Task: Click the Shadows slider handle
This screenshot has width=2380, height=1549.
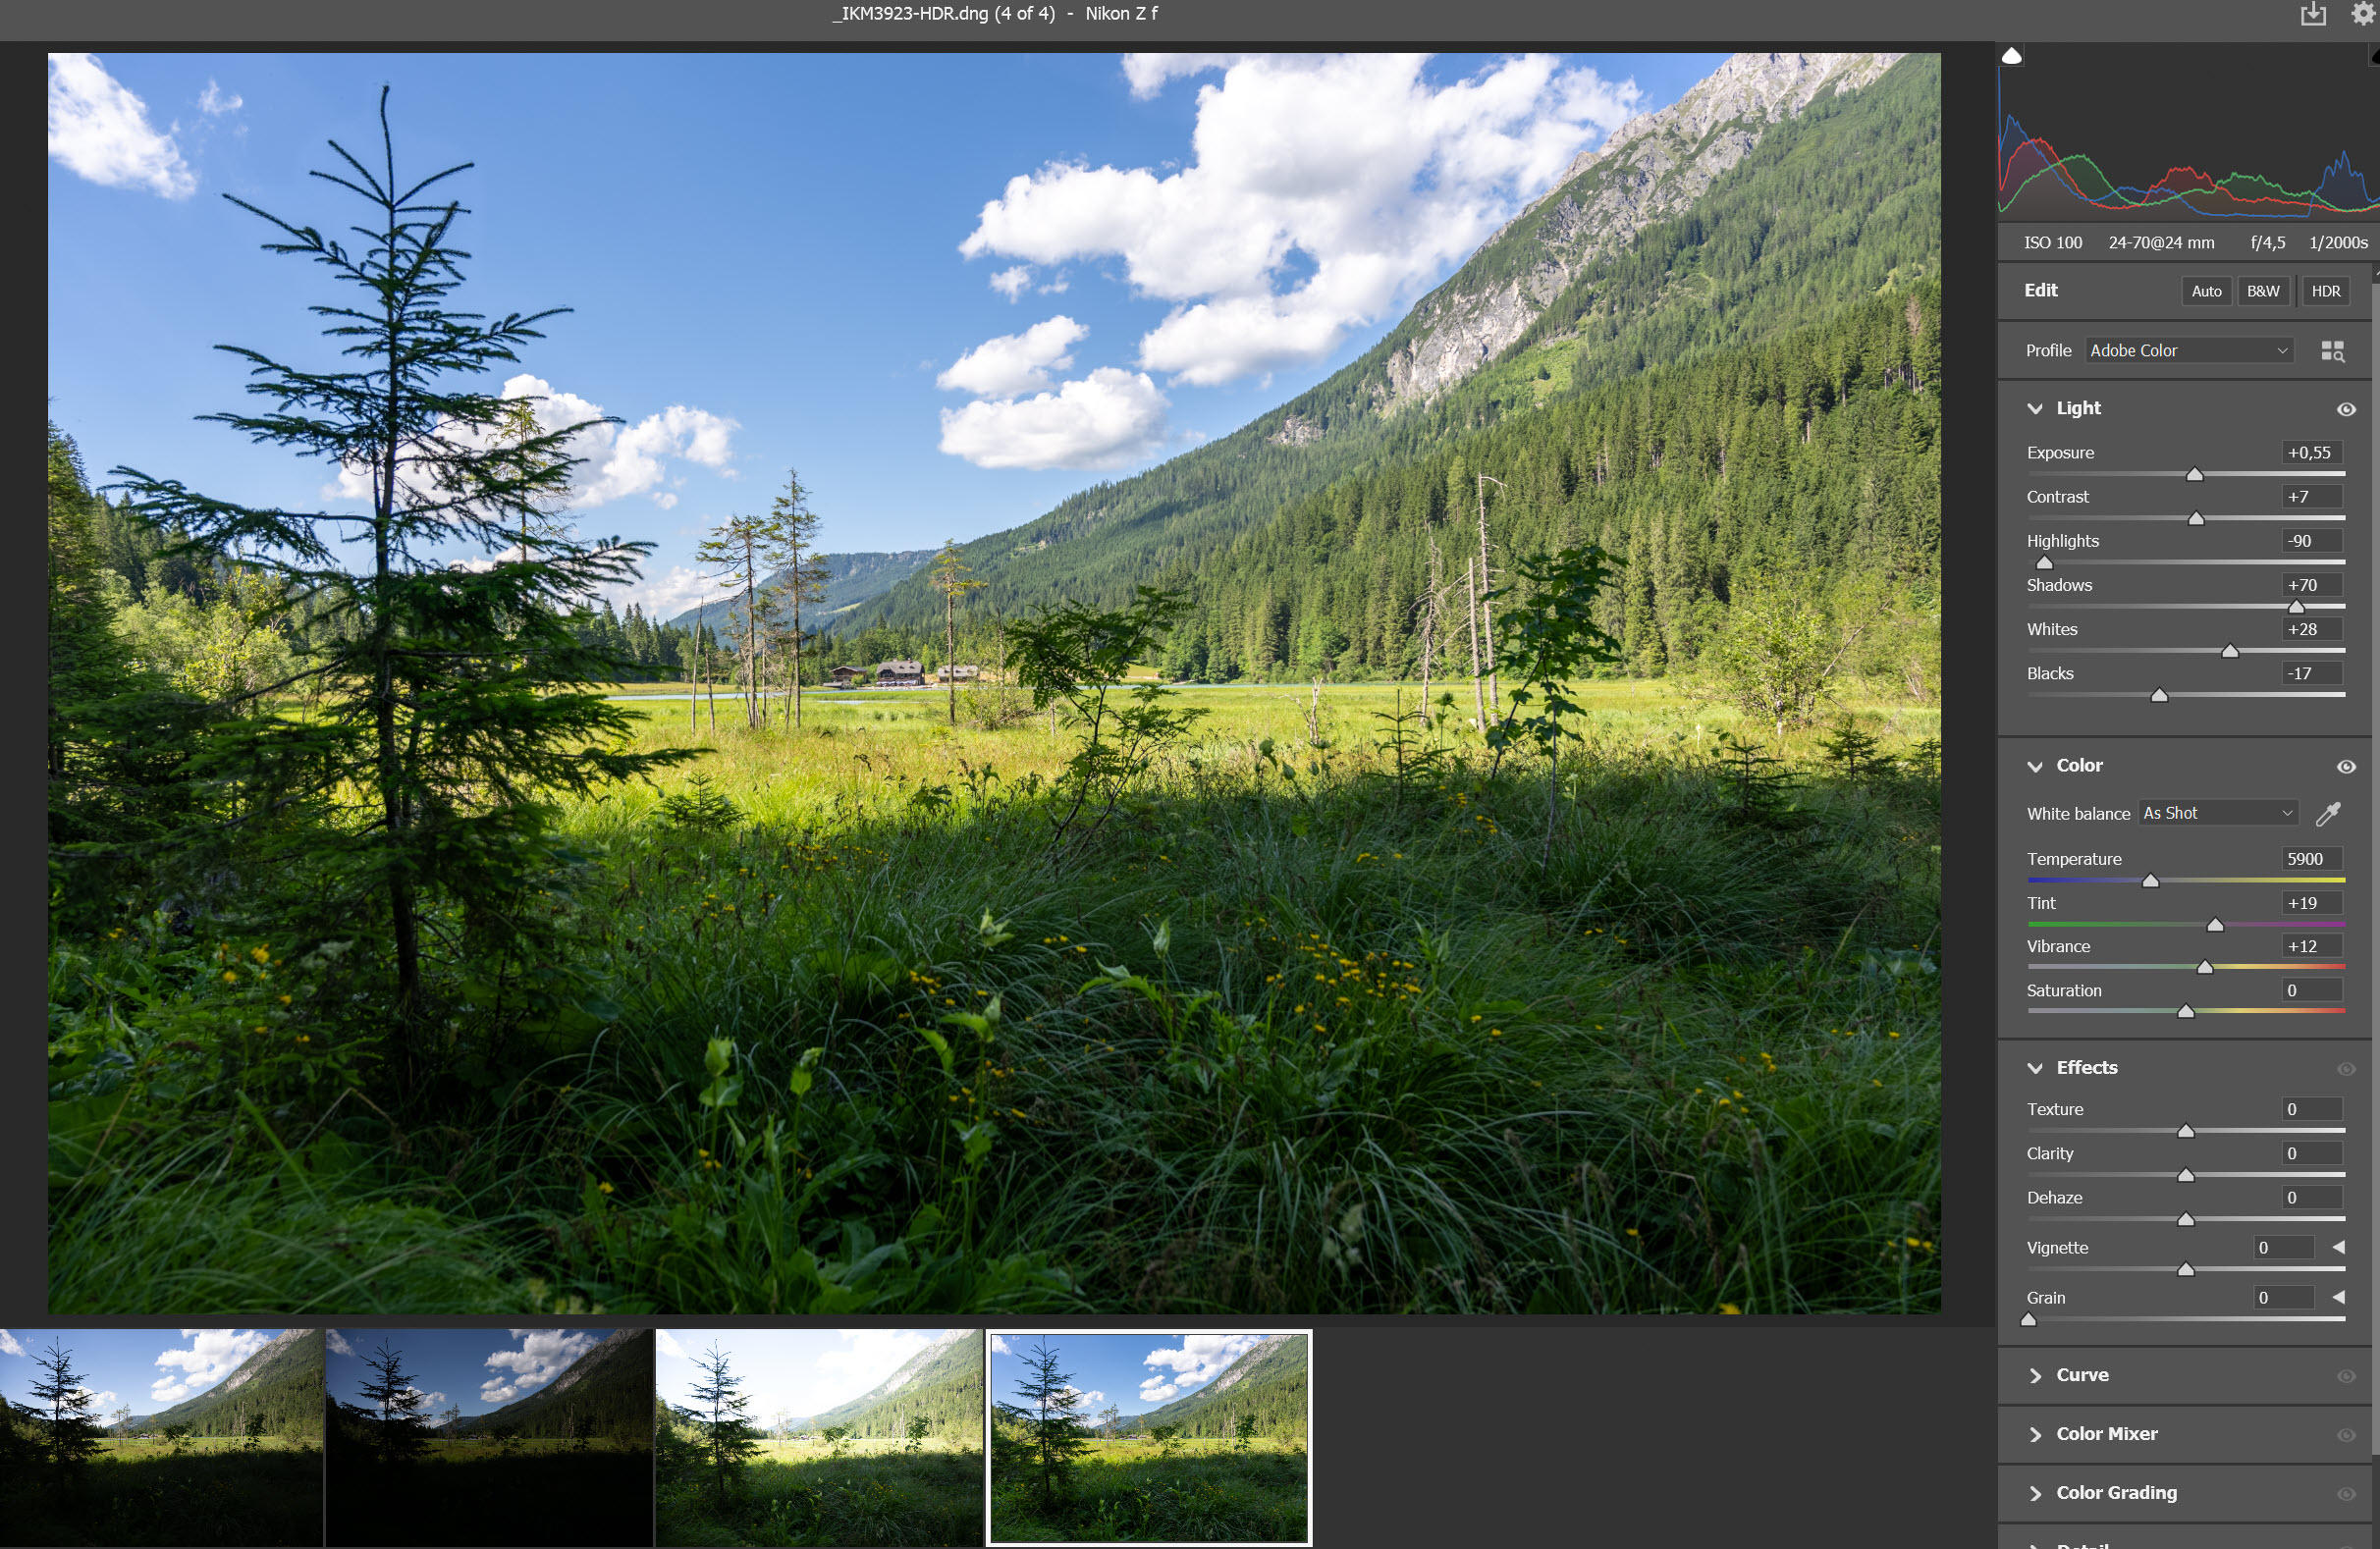Action: [2297, 607]
